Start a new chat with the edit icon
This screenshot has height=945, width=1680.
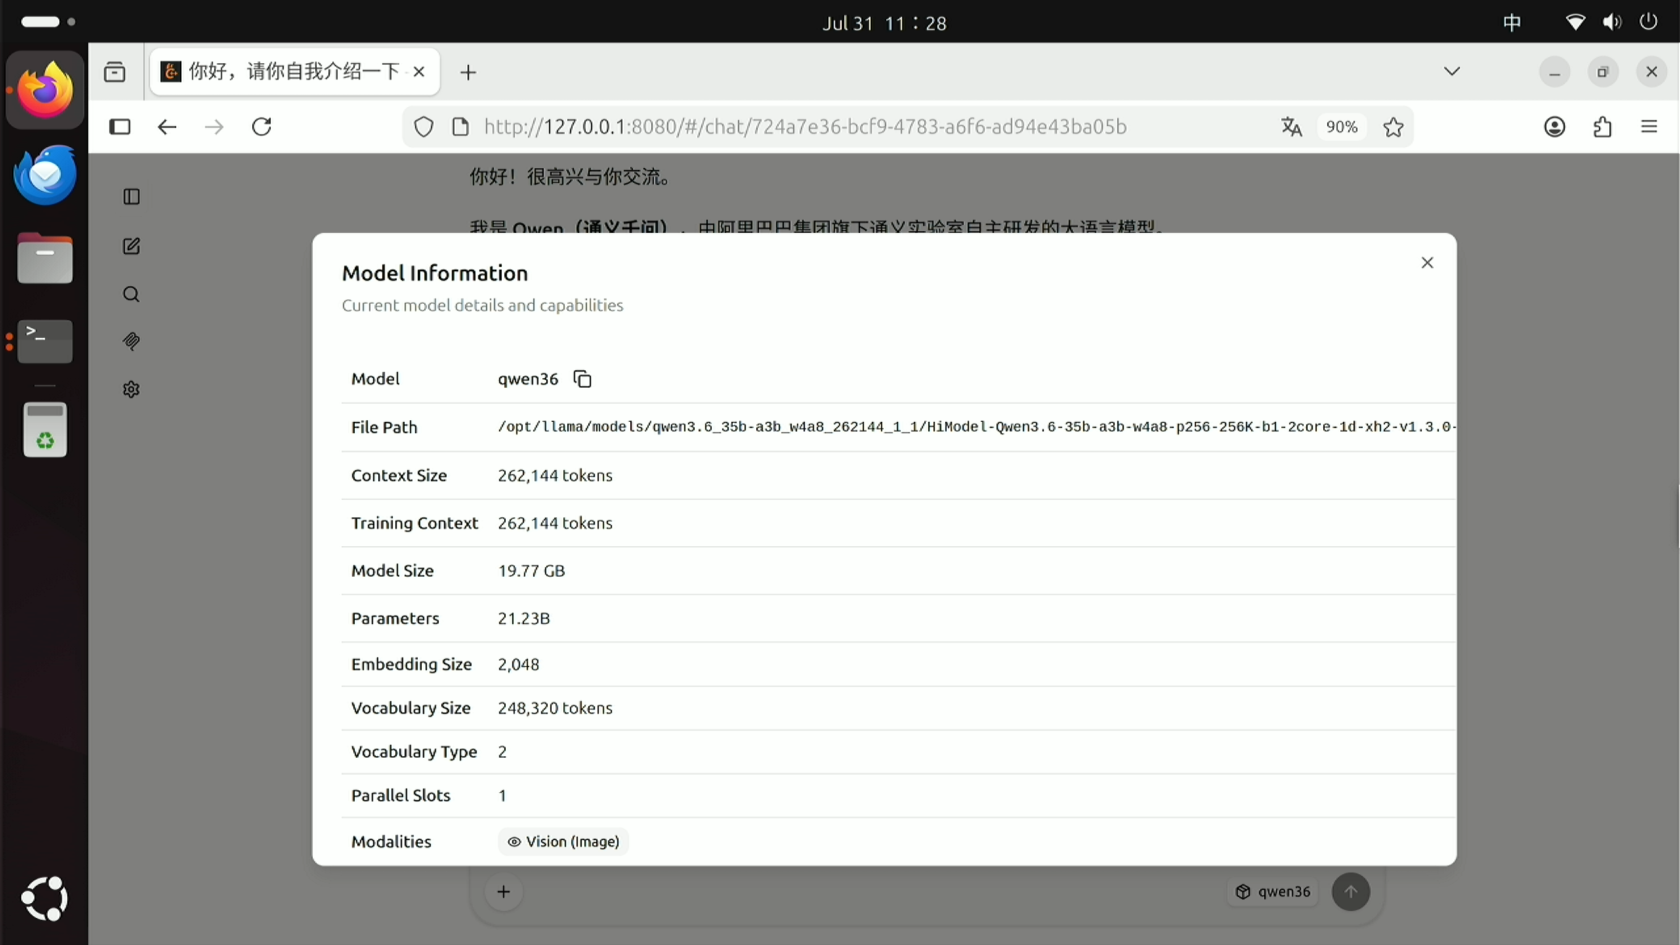coord(131,246)
